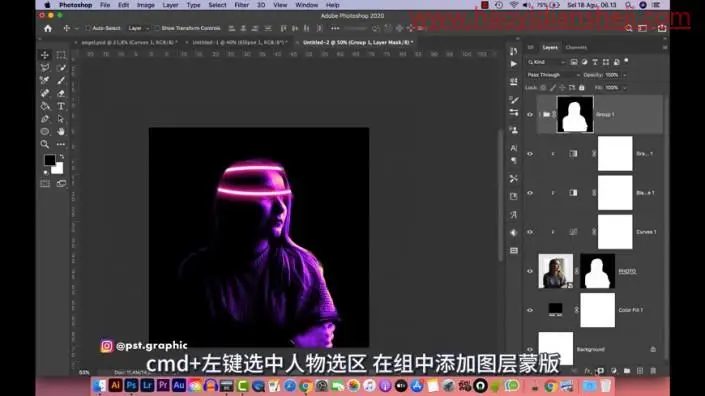Screen dimensions: 705x396
Task: Swap foreground and background colors
Action: click(62, 156)
